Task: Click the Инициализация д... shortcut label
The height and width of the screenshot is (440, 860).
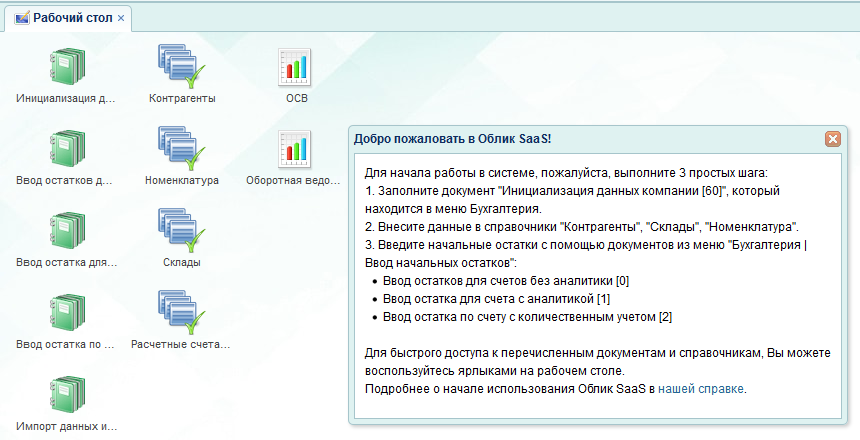Action: coord(66,99)
